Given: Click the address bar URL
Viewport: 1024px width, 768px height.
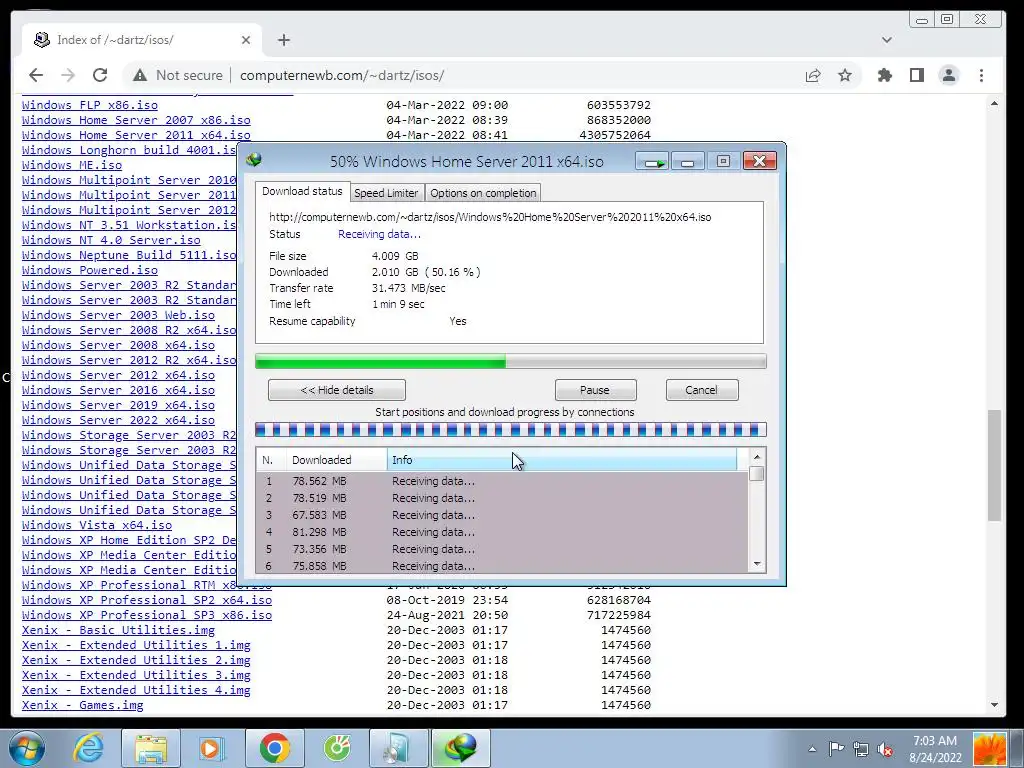Looking at the screenshot, I should [342, 75].
